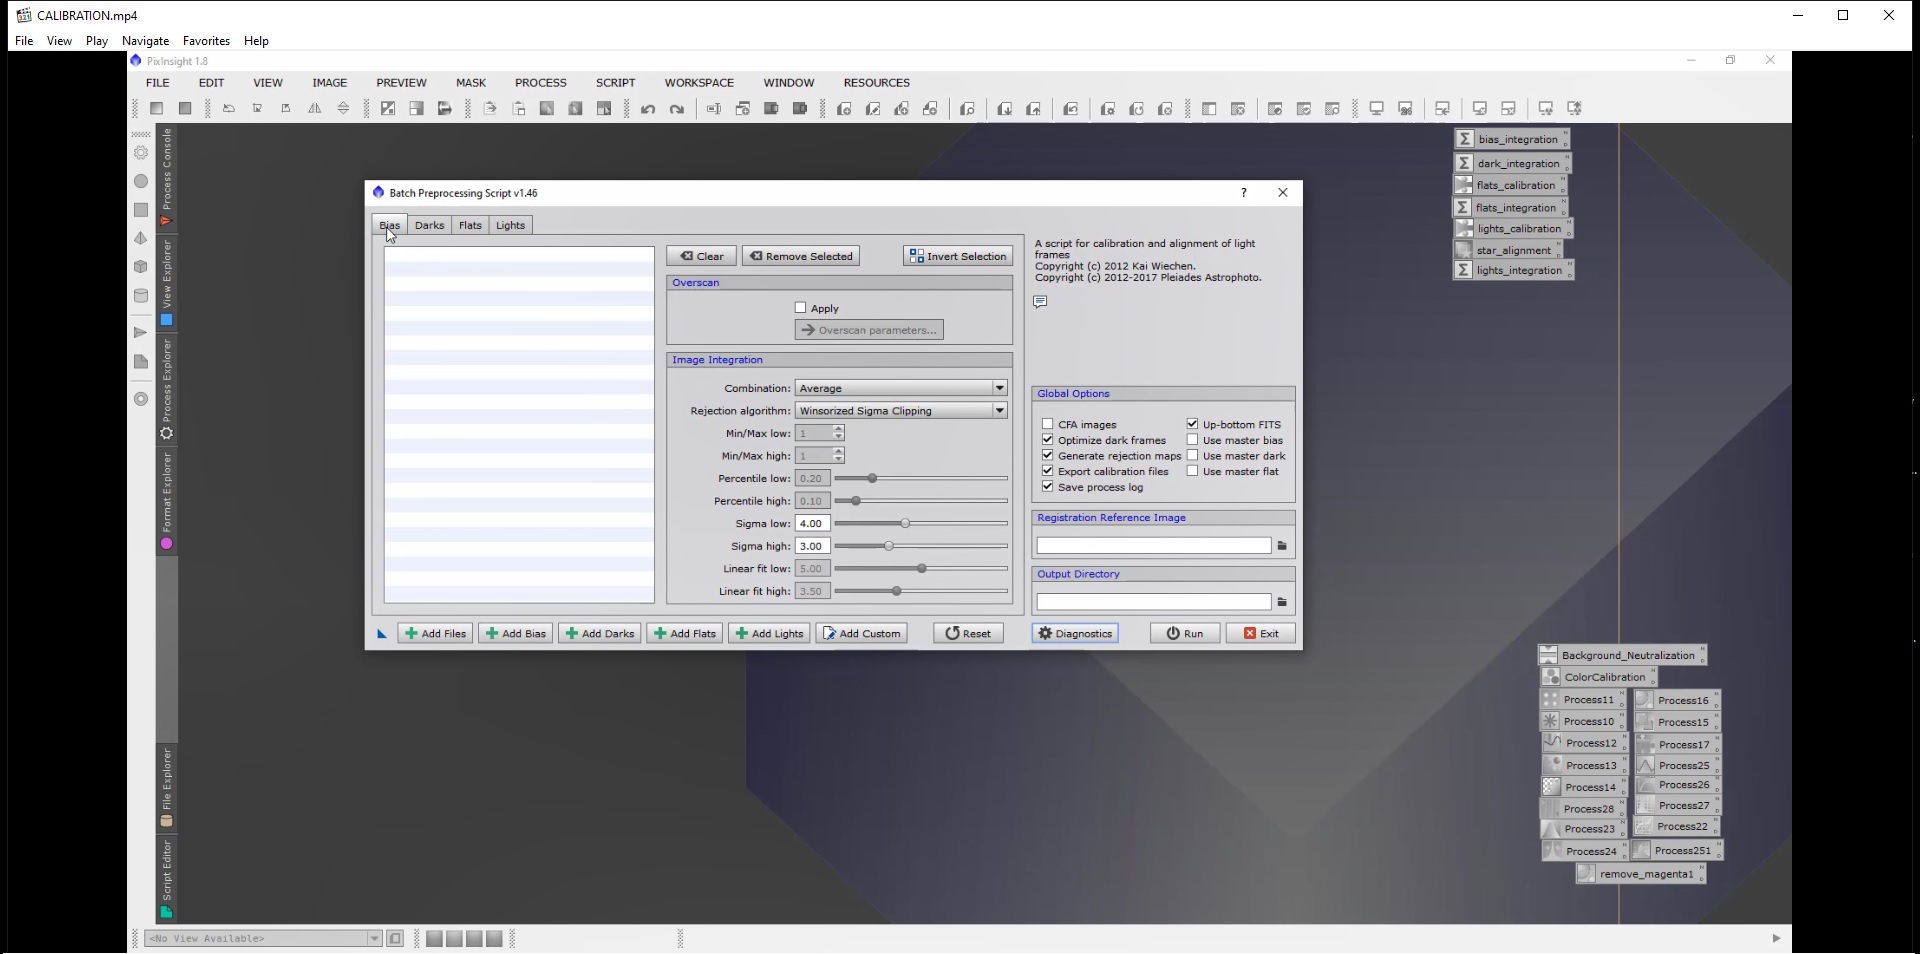
Task: Switch to the Lights tab
Action: point(510,225)
